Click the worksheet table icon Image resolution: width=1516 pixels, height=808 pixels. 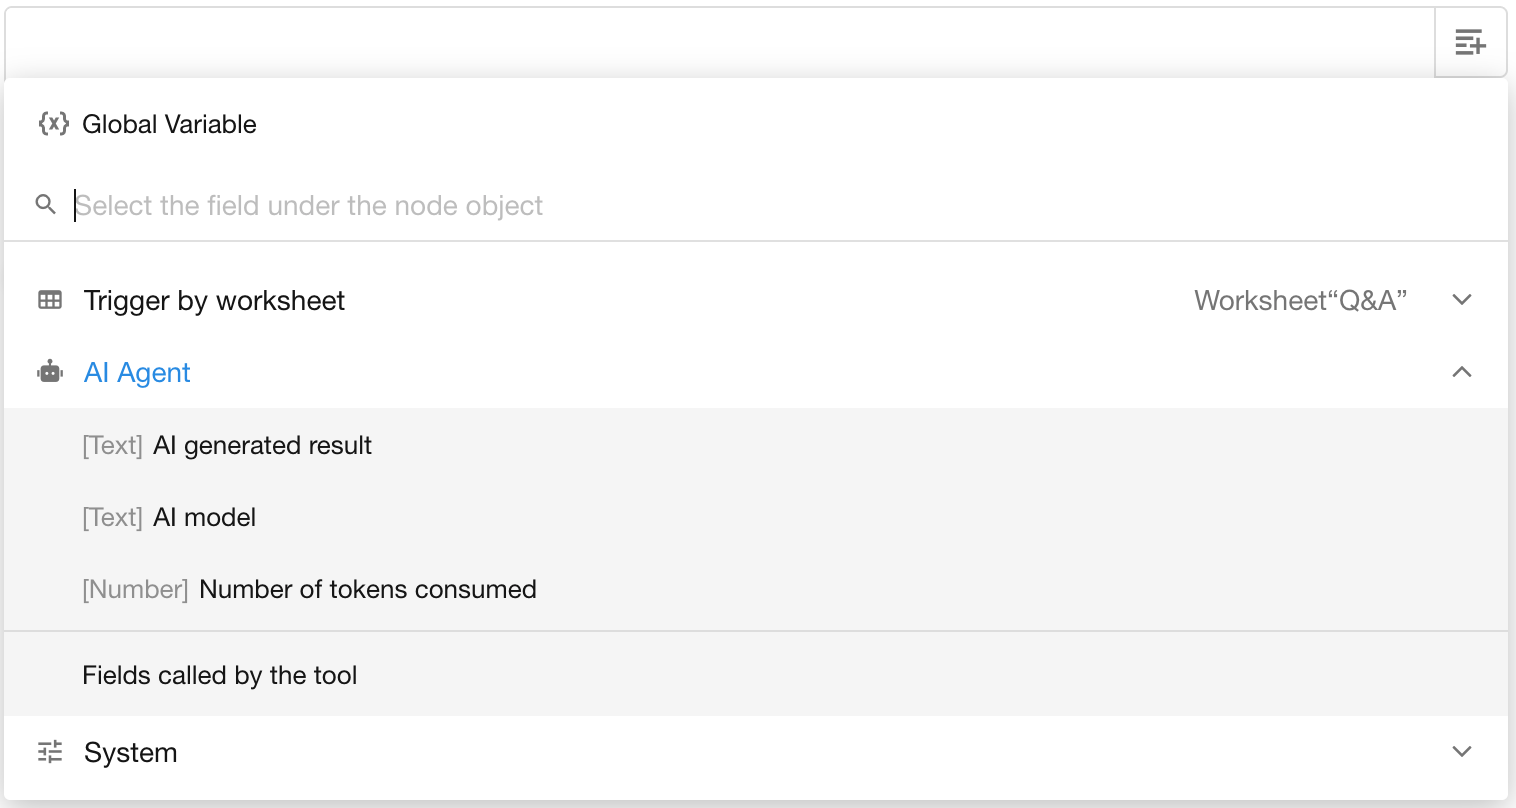pyautogui.click(x=50, y=300)
